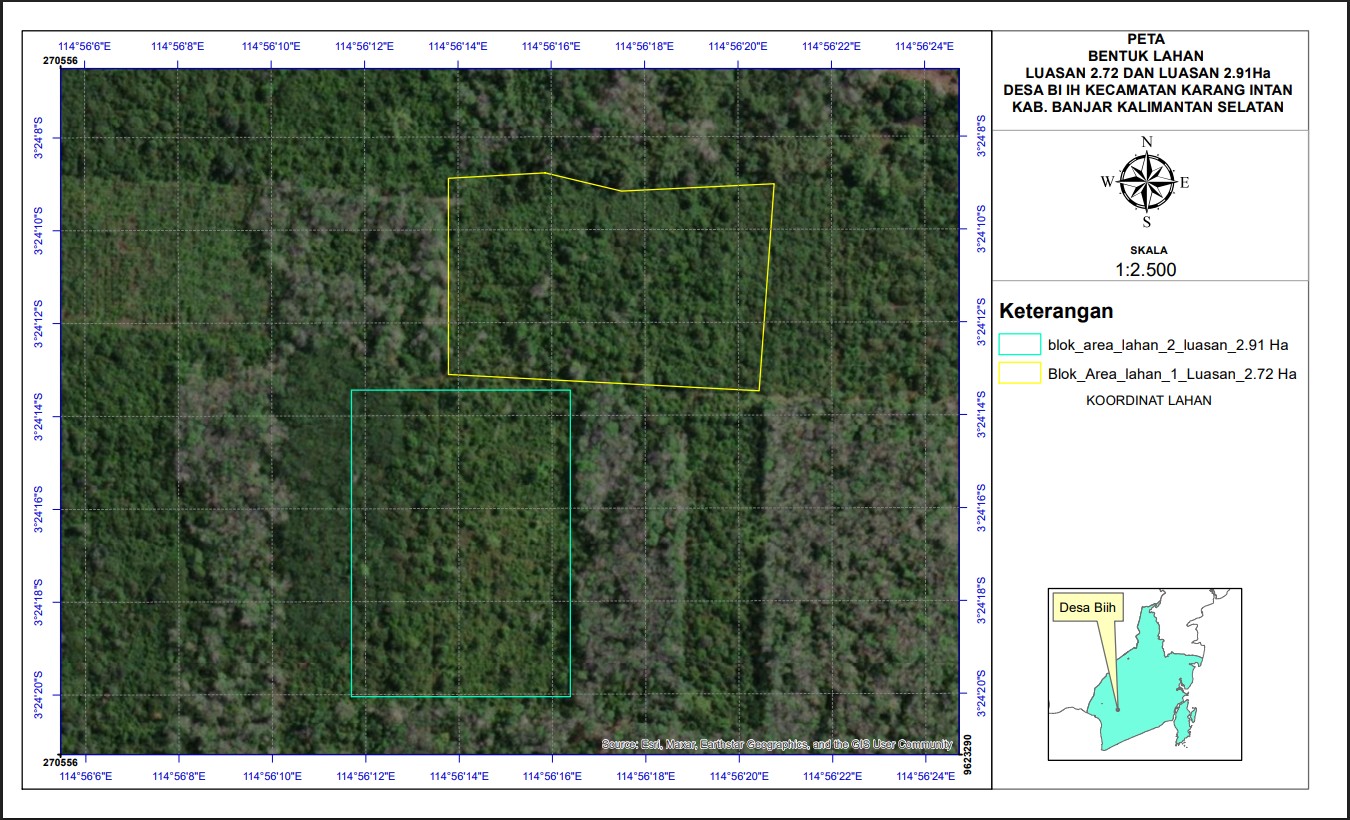Click the top 114°56'16"E longitude label
Image resolution: width=1350 pixels, height=820 pixels.
coord(551,46)
